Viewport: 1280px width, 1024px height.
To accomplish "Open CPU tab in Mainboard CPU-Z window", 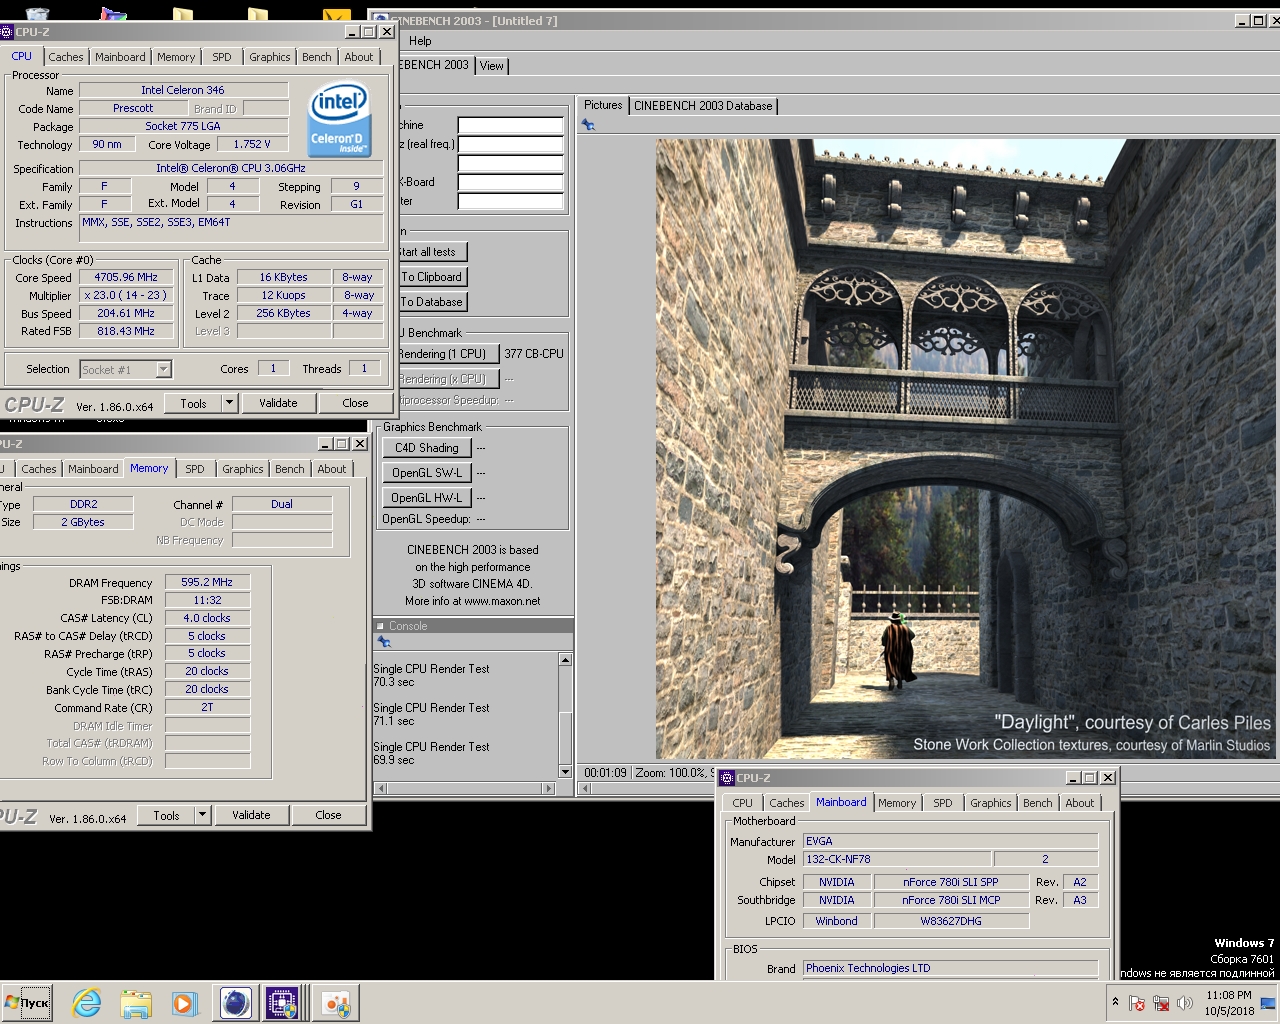I will [x=742, y=803].
